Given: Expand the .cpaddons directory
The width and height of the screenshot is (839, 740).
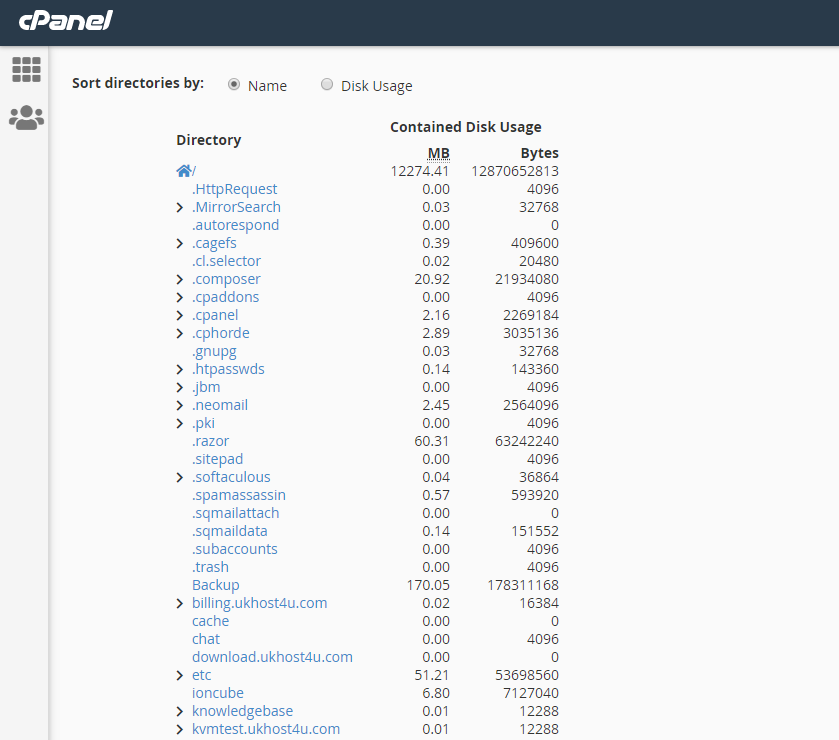Looking at the screenshot, I should pos(180,297).
